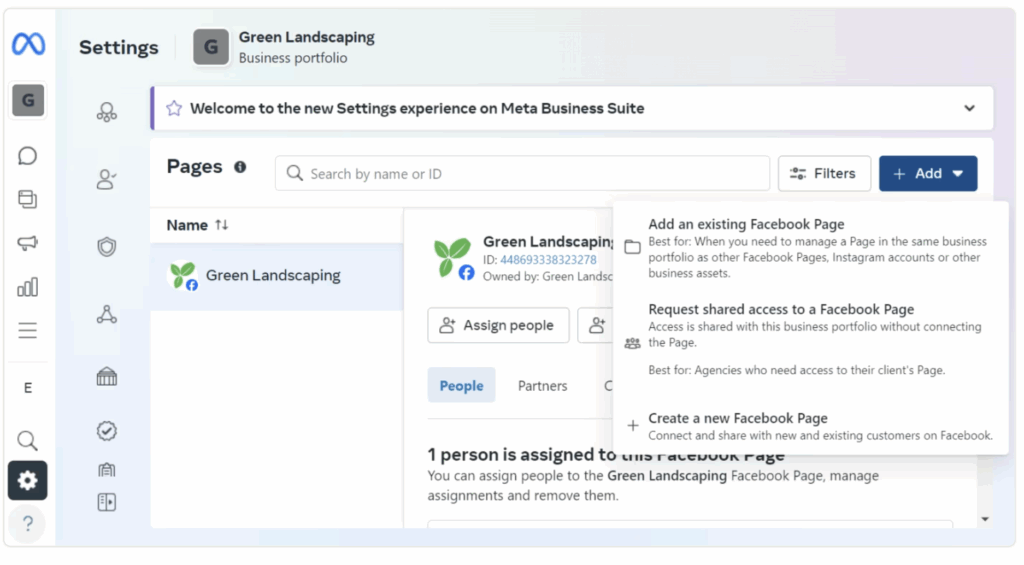Image resolution: width=1024 pixels, height=565 pixels.
Task: Click the Welcome to the new Settings experience text
Action: [417, 108]
